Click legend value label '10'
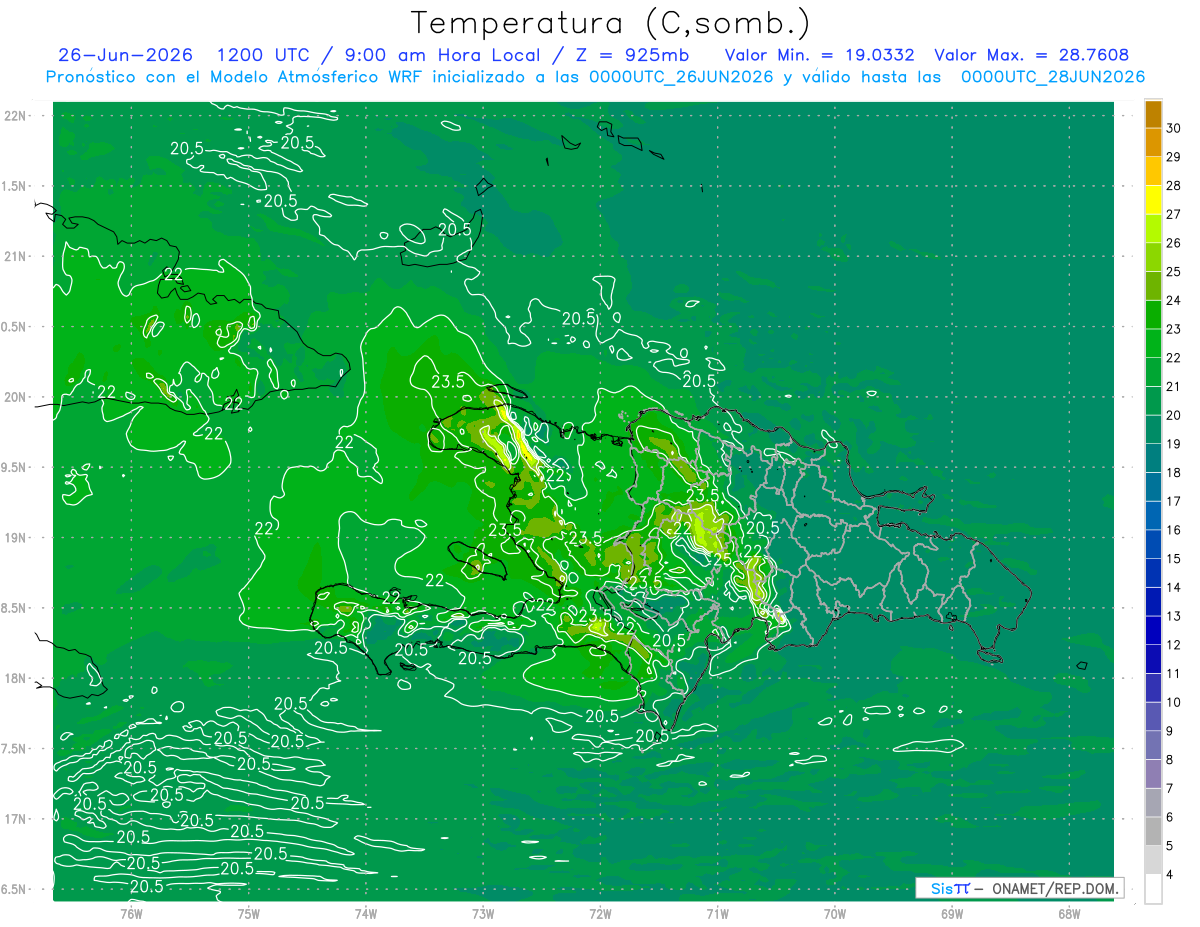The height and width of the screenshot is (927, 1200). point(1173,702)
